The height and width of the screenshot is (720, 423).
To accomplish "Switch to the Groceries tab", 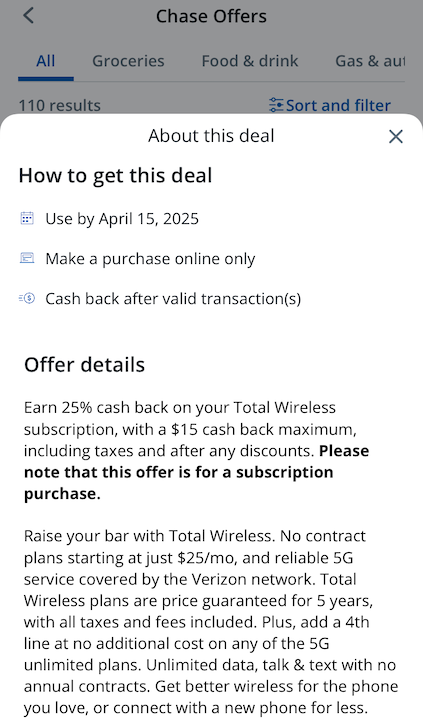I will pyautogui.click(x=128, y=61).
